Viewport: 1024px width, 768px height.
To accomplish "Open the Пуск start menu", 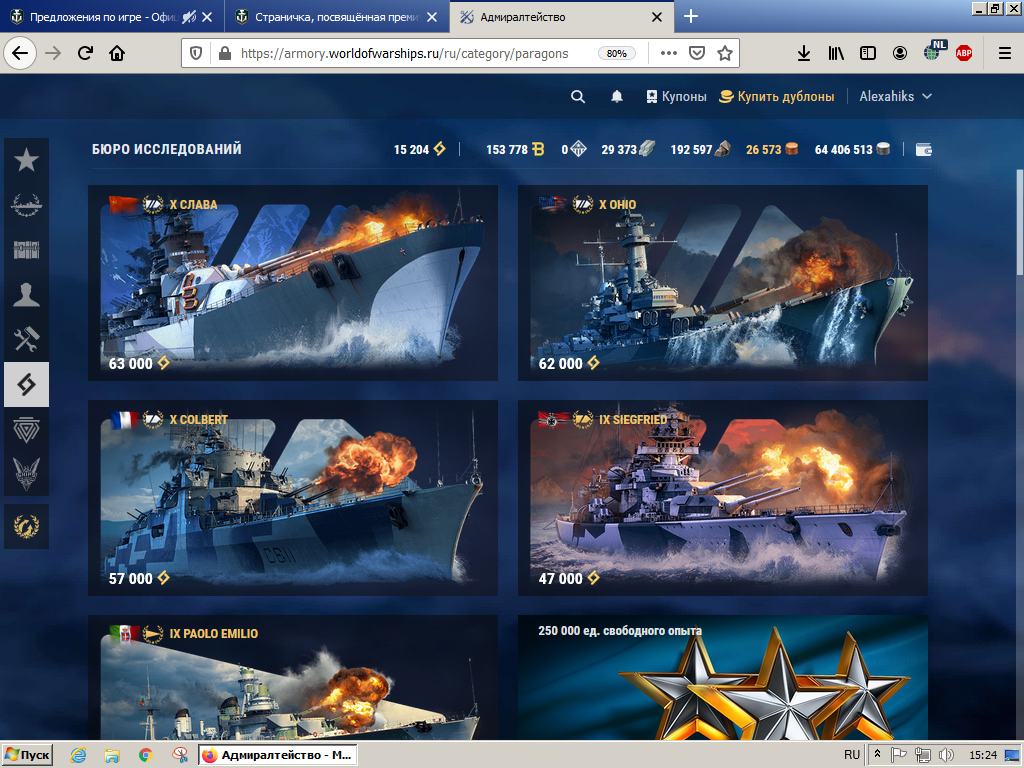I will [27, 755].
